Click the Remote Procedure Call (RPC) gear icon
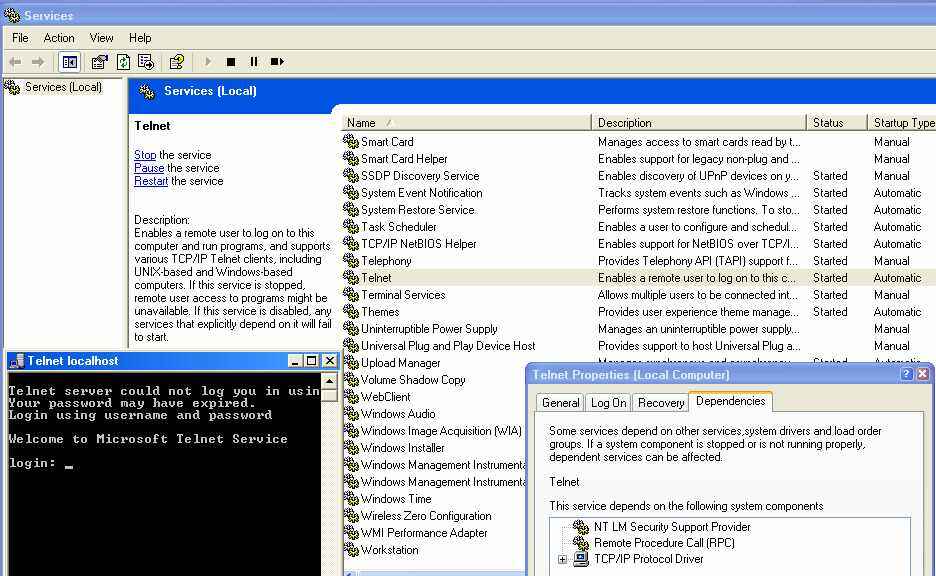The image size is (936, 576). pos(581,543)
